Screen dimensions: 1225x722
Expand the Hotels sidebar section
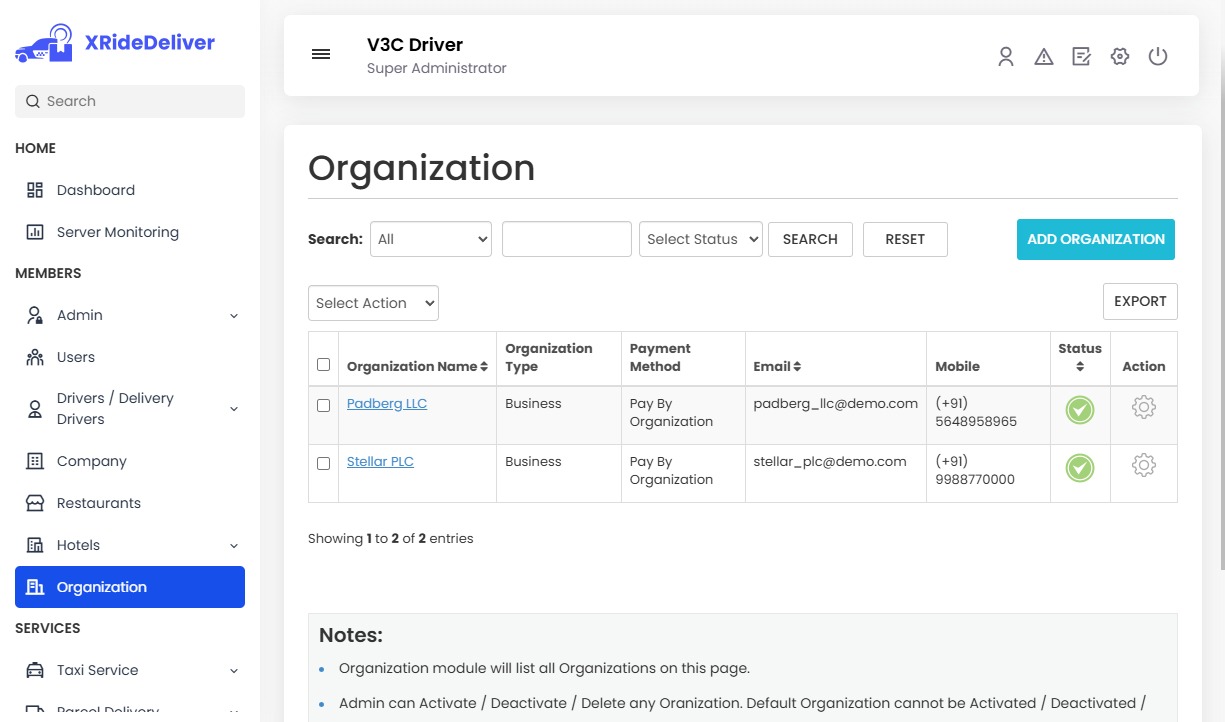(x=129, y=545)
